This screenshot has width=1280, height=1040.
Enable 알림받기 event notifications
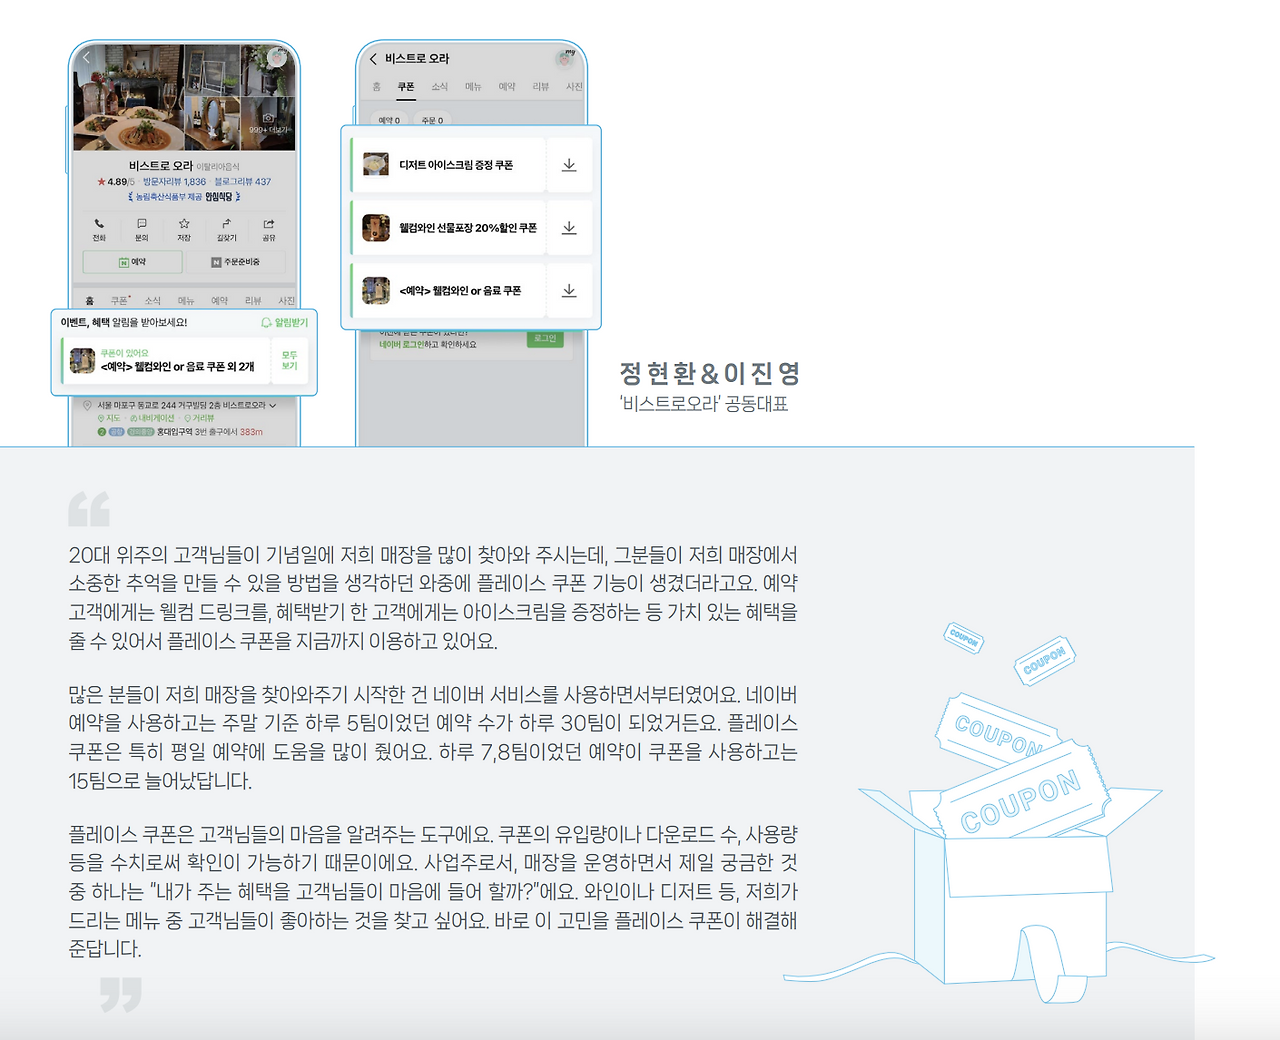tap(287, 322)
